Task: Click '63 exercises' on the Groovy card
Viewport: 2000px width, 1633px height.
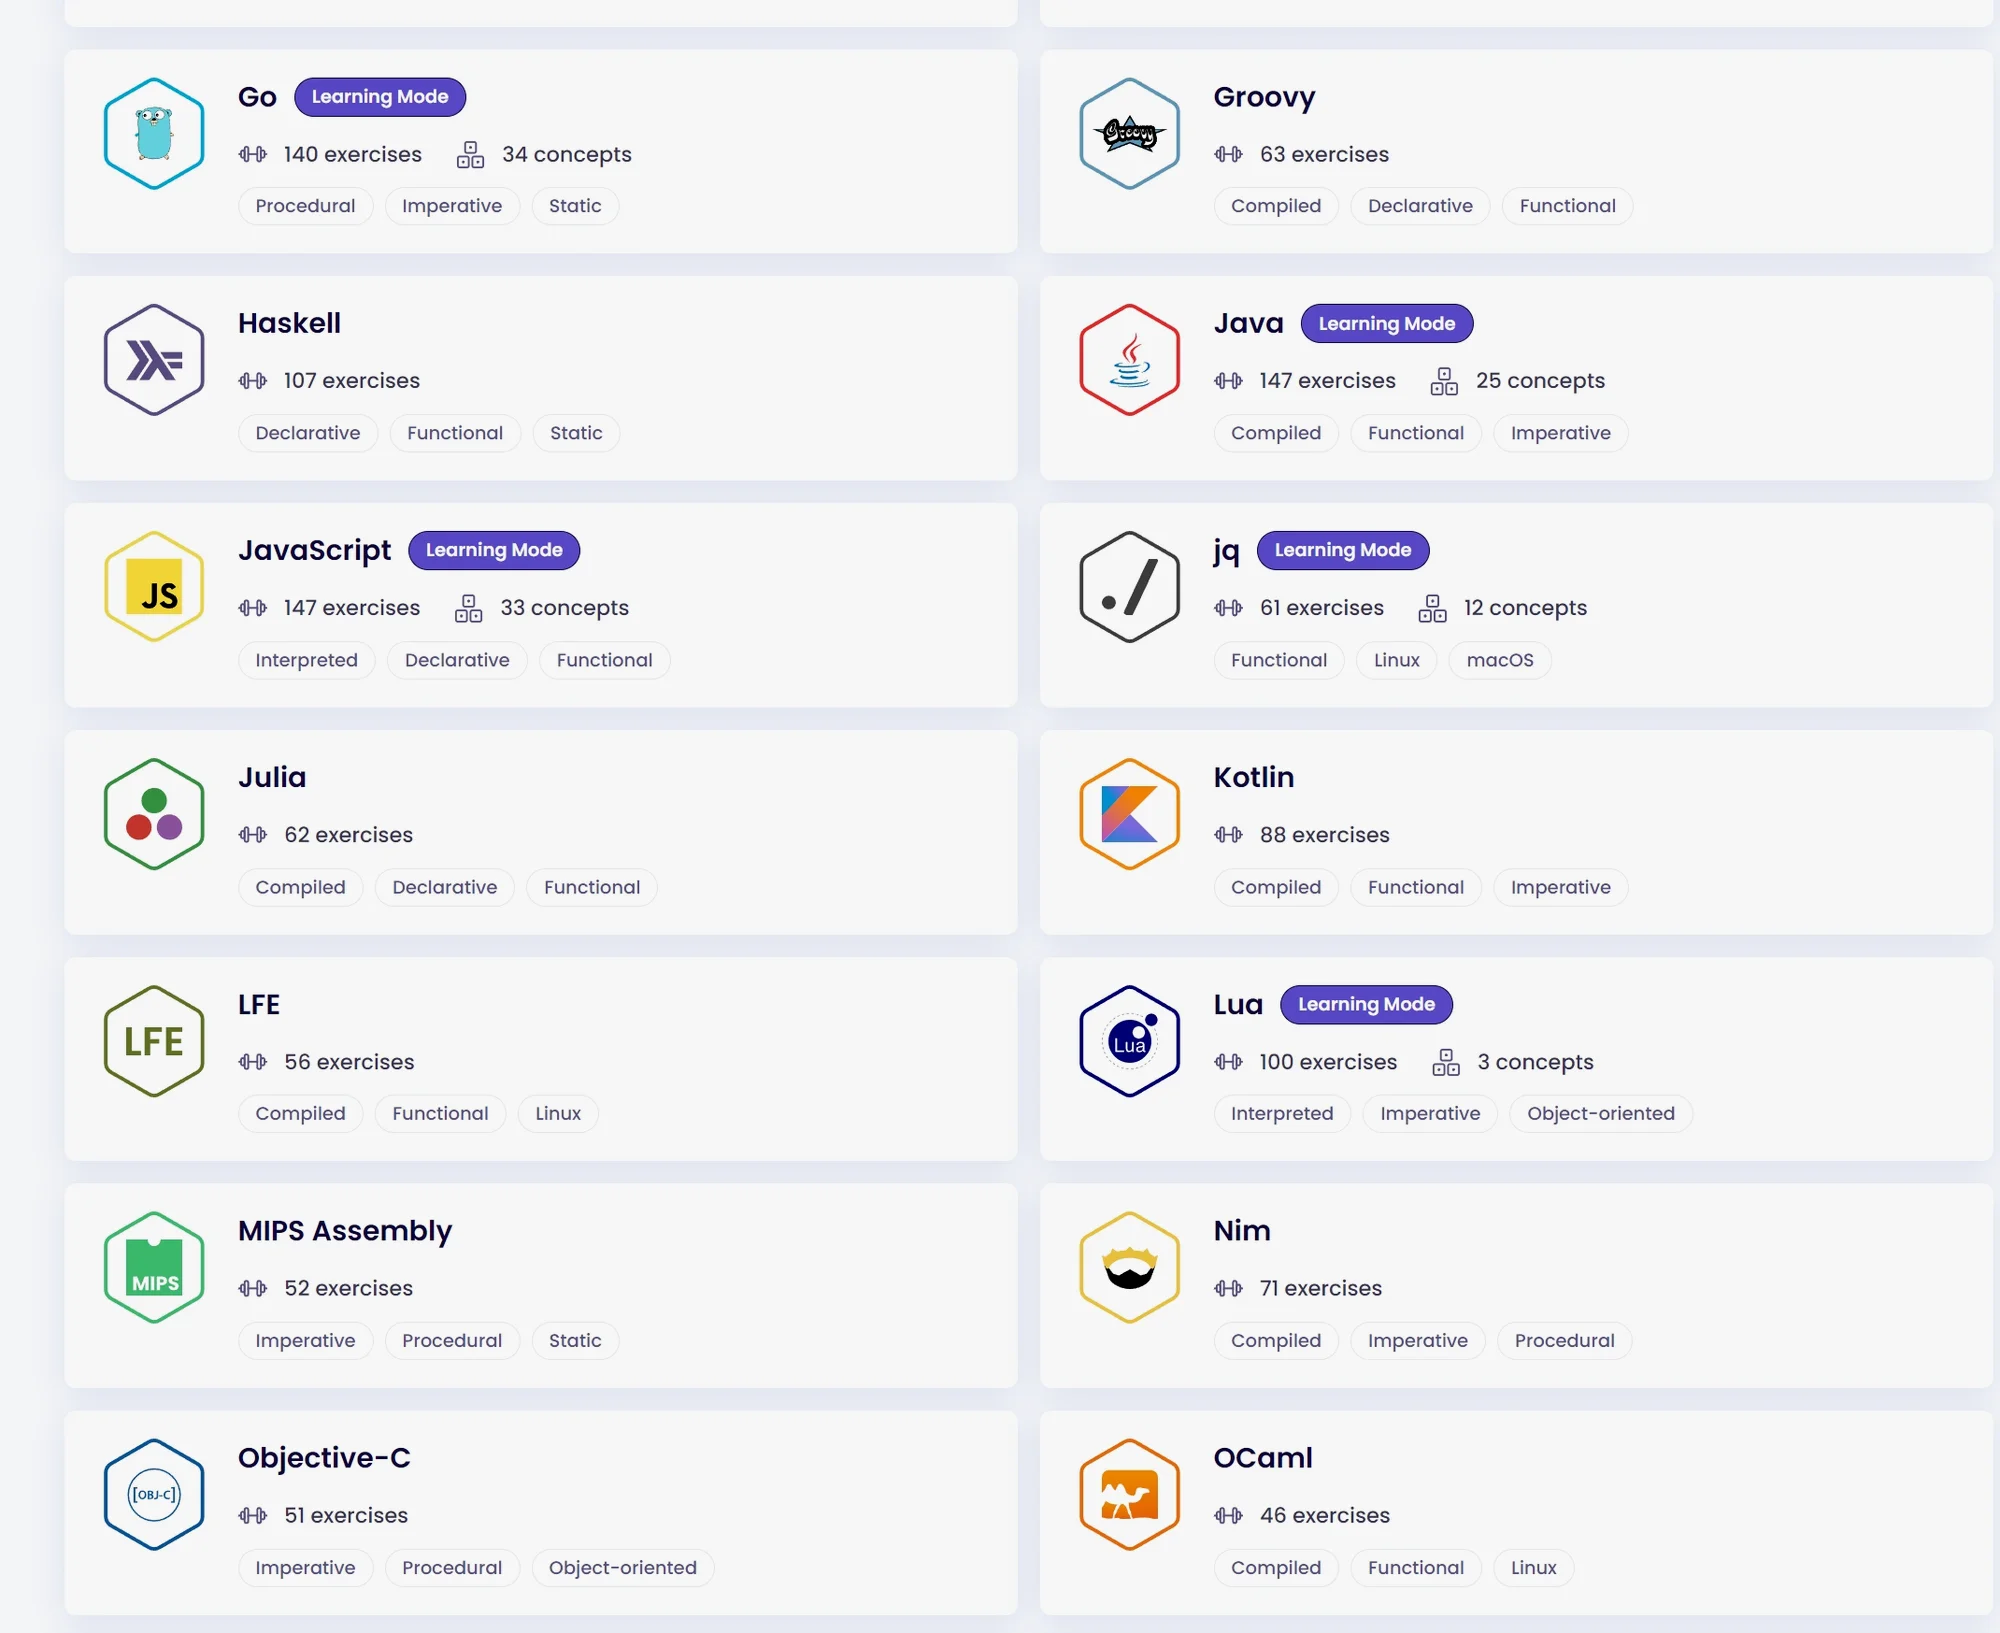Action: pyautogui.click(x=1324, y=154)
